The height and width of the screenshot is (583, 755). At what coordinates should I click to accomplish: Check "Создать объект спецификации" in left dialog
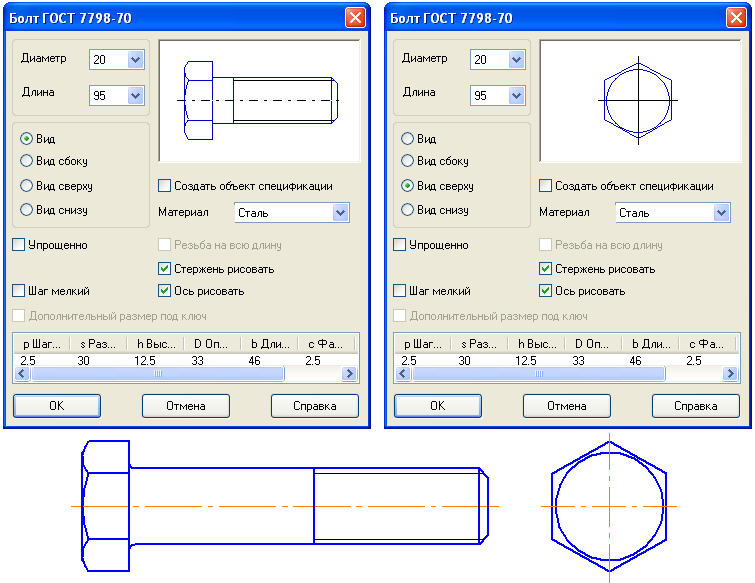tap(164, 185)
